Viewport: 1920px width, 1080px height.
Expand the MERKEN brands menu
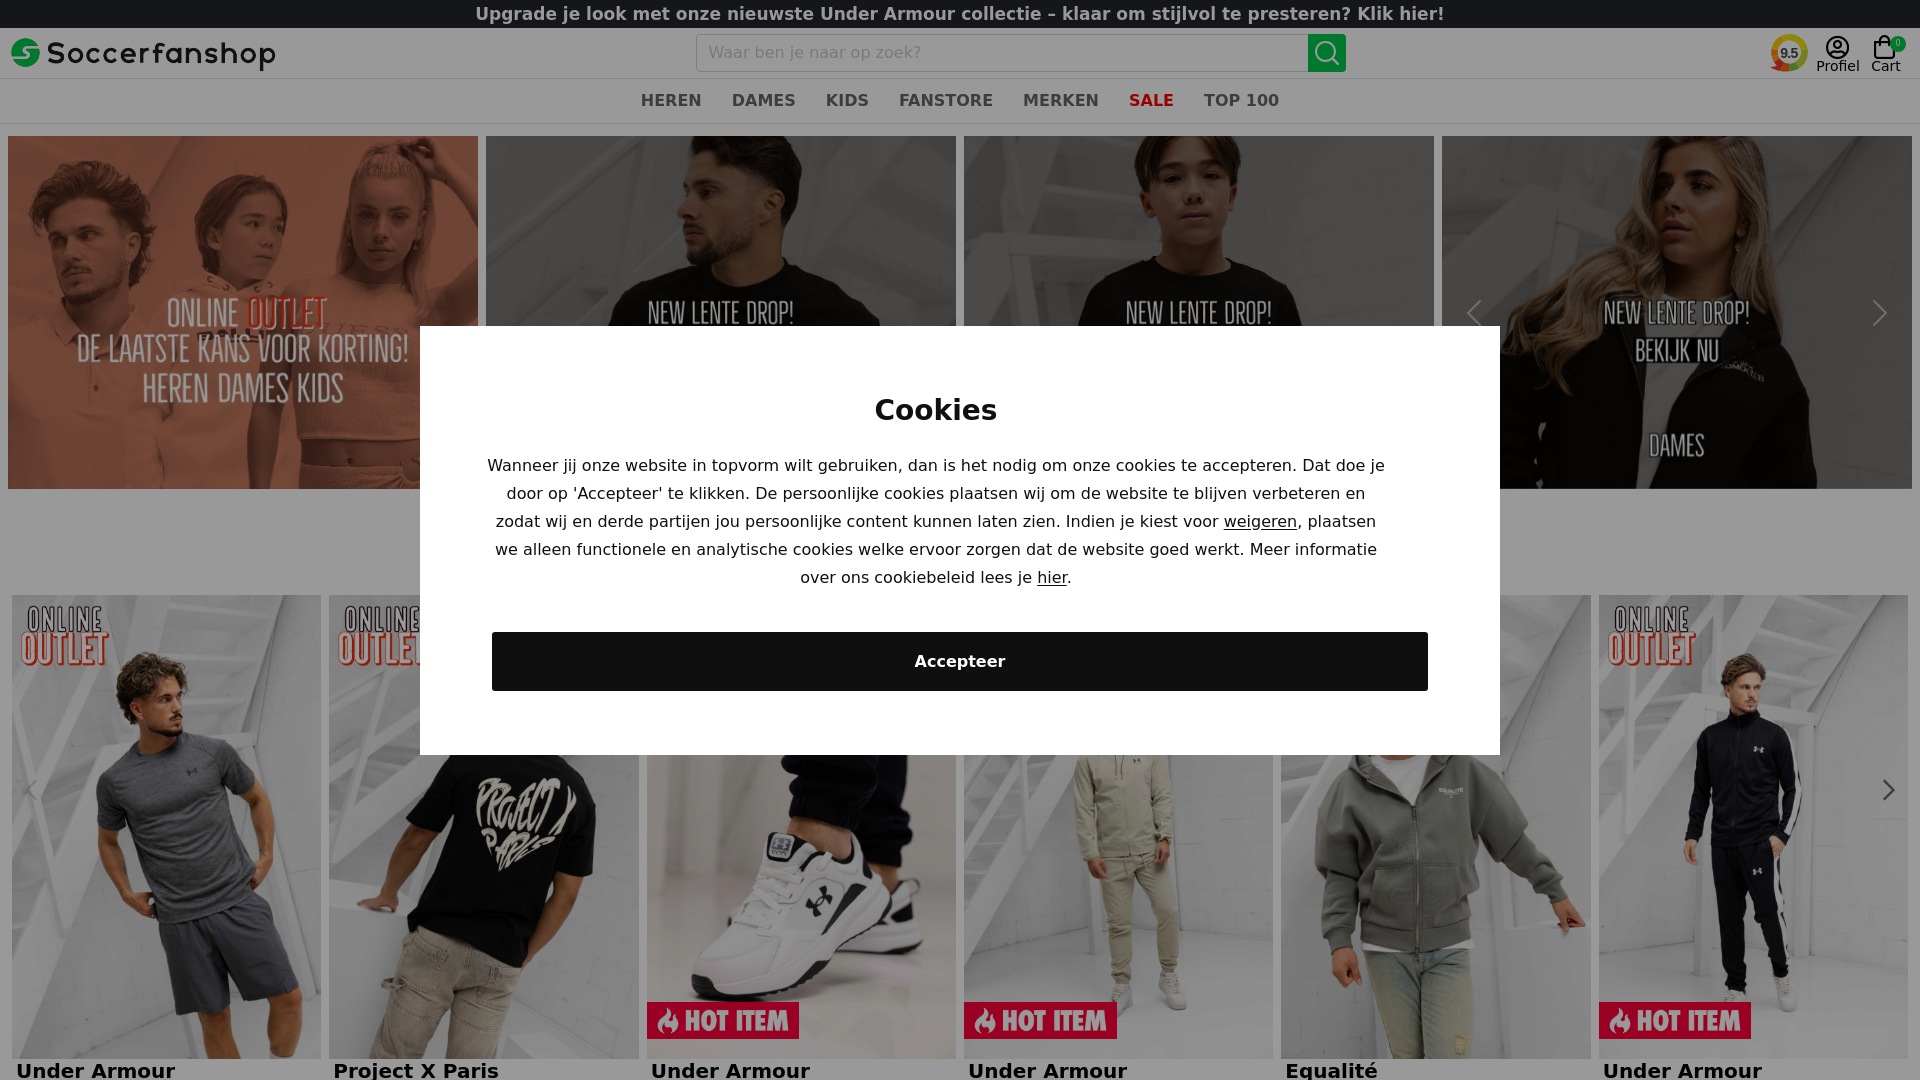click(1060, 100)
